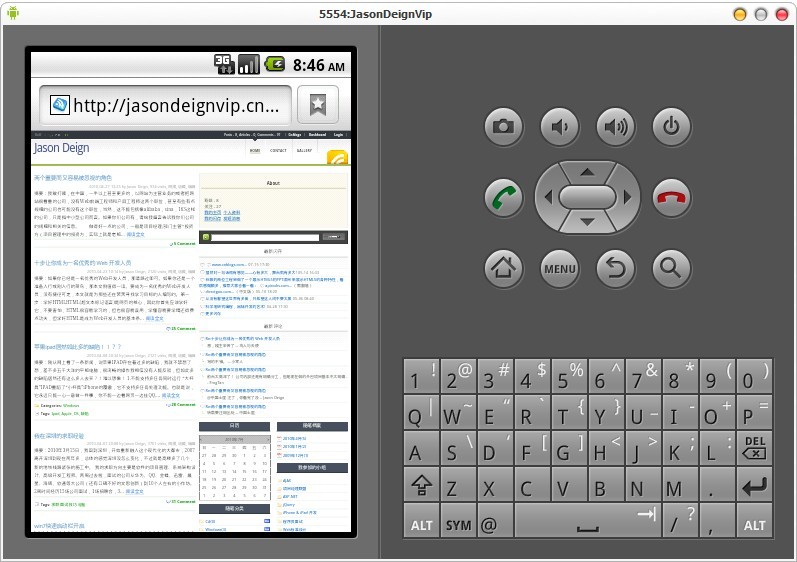Image resolution: width=797 pixels, height=562 pixels.
Task: Click the slash question-mark key
Action: [680, 521]
